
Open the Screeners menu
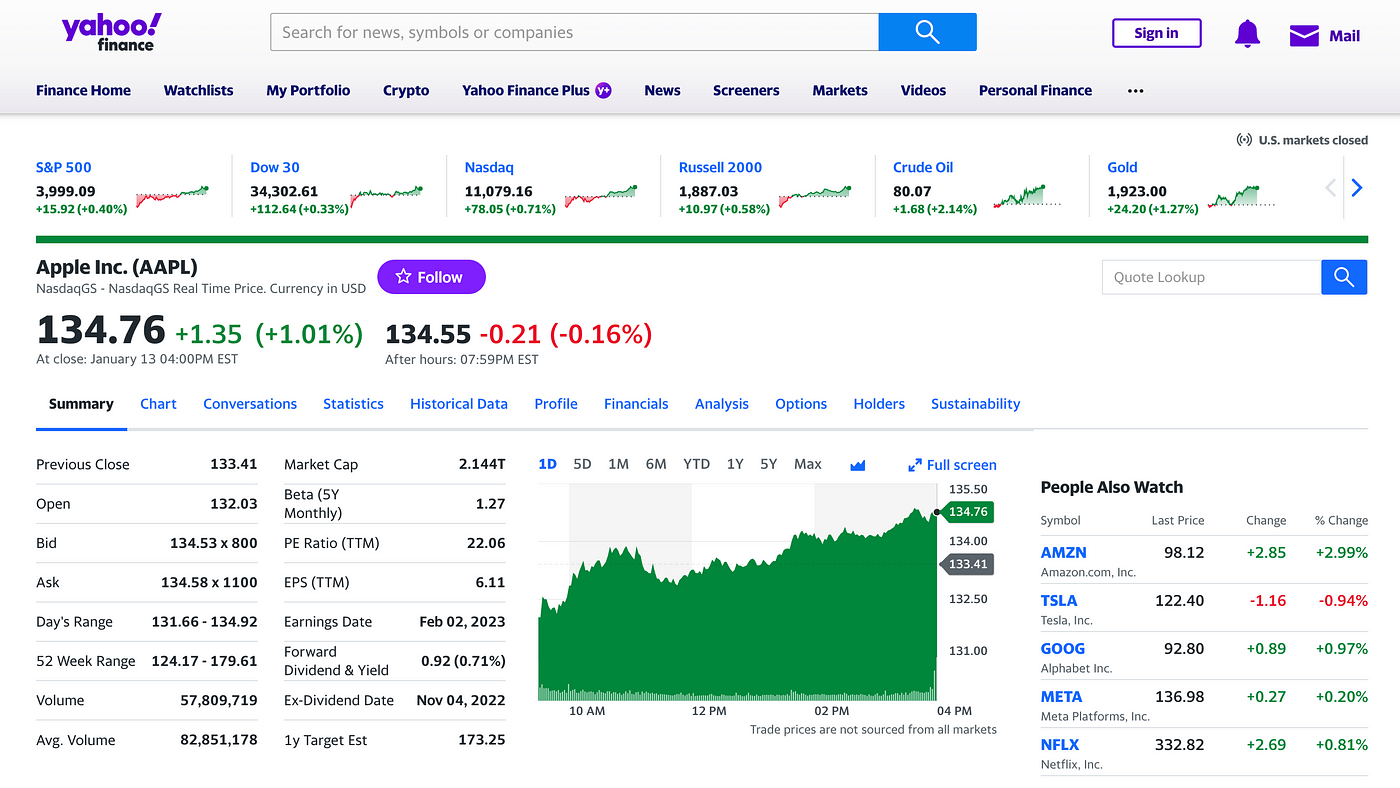click(x=746, y=90)
